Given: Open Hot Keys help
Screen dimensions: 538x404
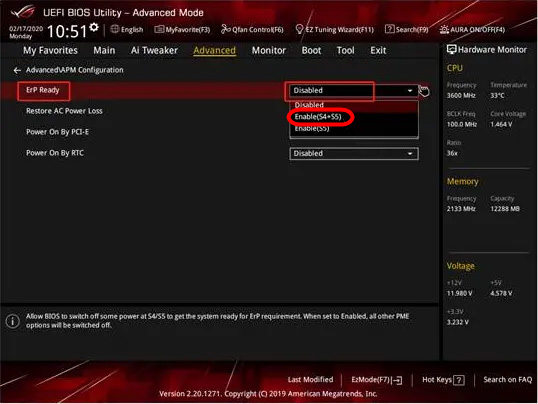Looking at the screenshot, I should pos(443,380).
